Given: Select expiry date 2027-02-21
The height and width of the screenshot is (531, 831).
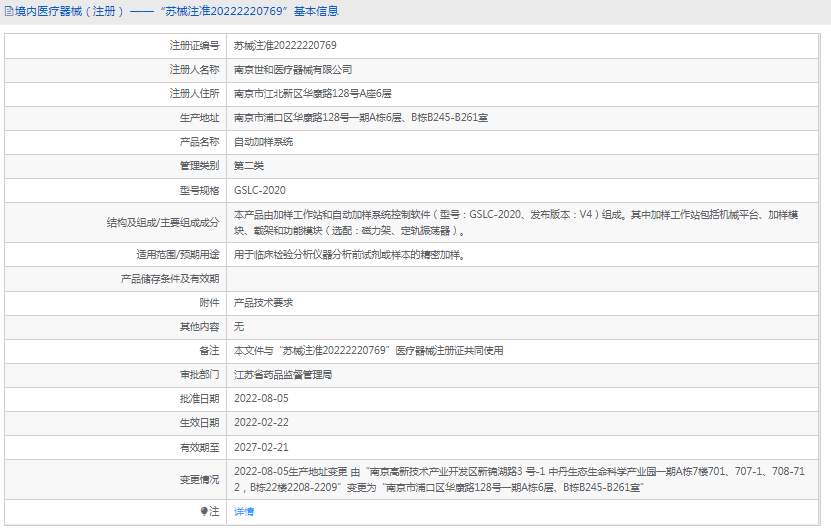Looking at the screenshot, I should tap(261, 447).
